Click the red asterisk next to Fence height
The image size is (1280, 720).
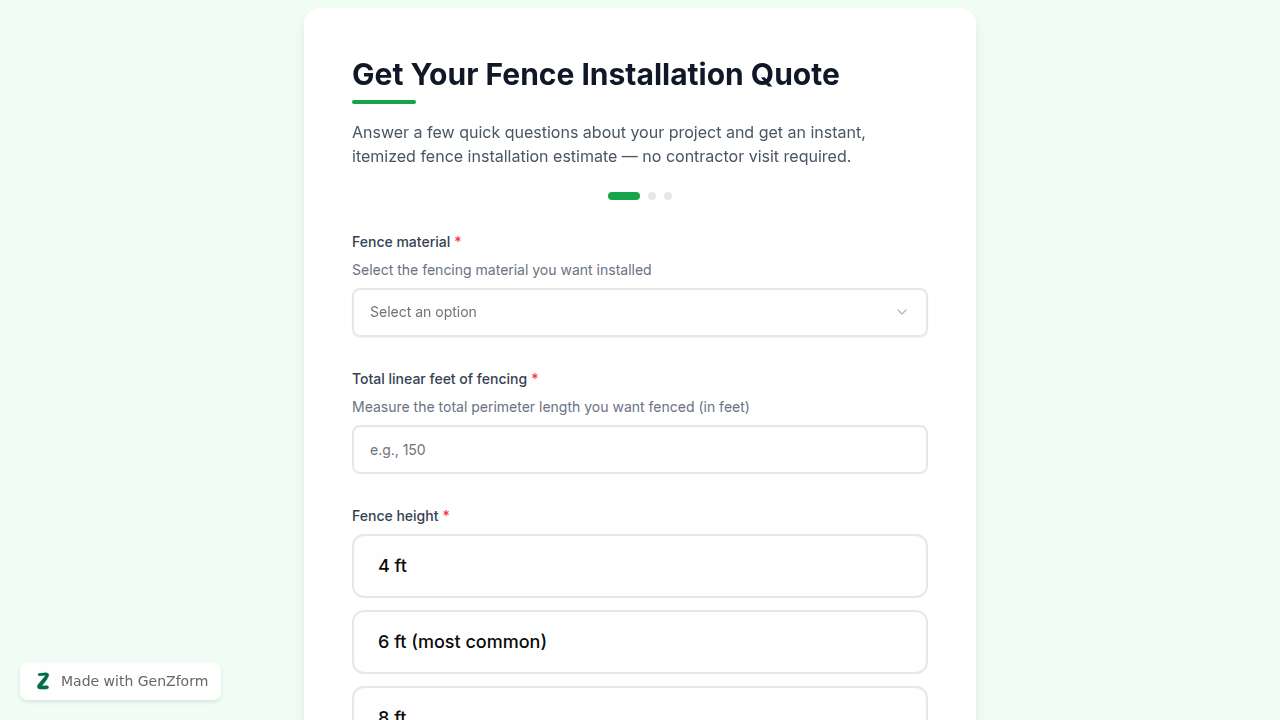coord(446,515)
